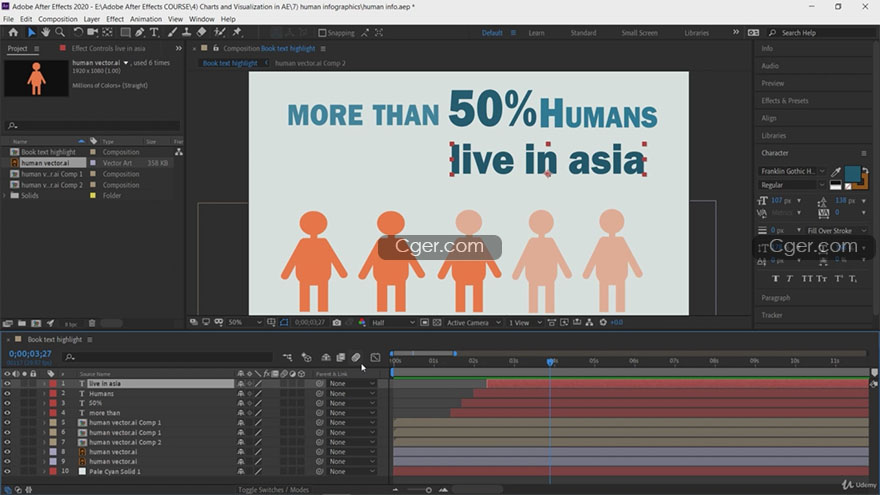Open the Layer menu

tap(91, 19)
